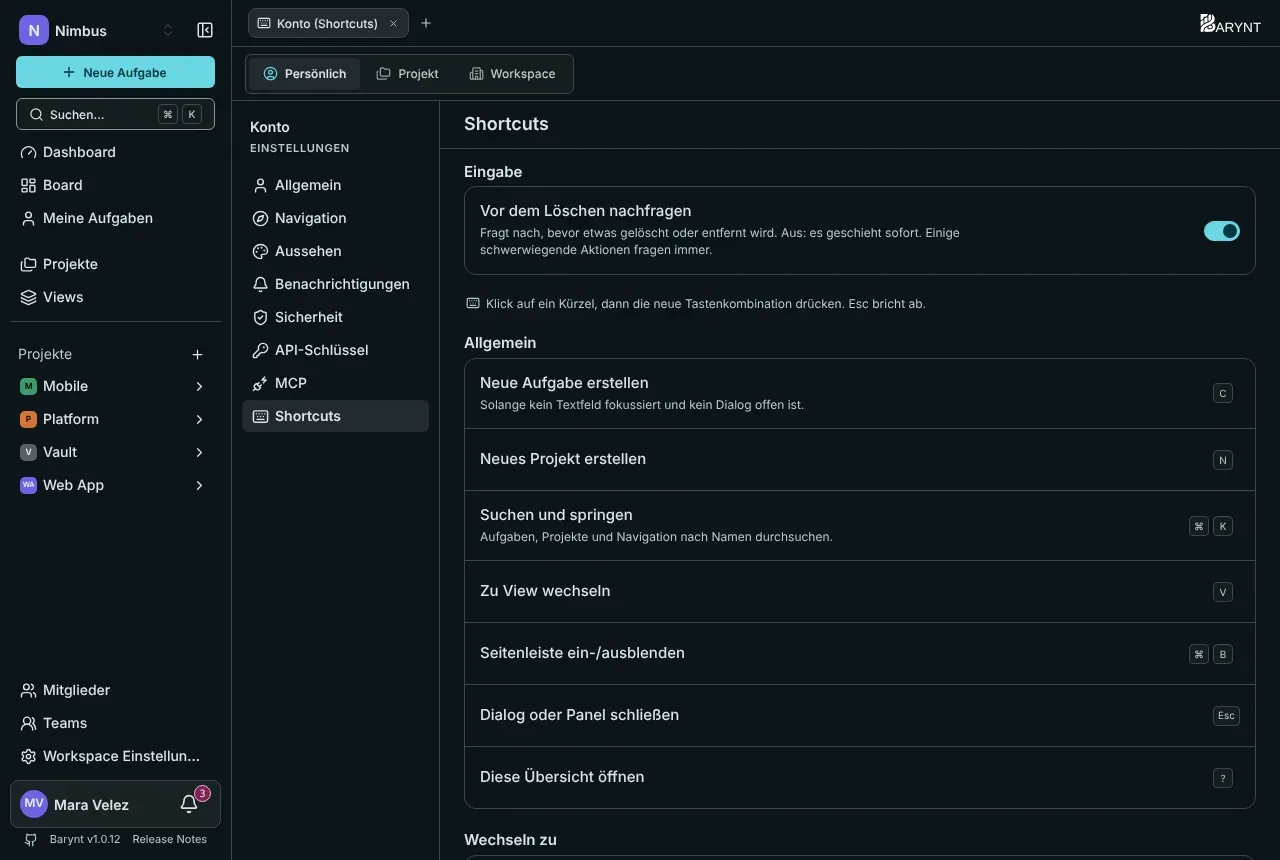
Task: Edit the C shortcut for Neue Aufgabe erstellen
Action: [x=1222, y=394]
